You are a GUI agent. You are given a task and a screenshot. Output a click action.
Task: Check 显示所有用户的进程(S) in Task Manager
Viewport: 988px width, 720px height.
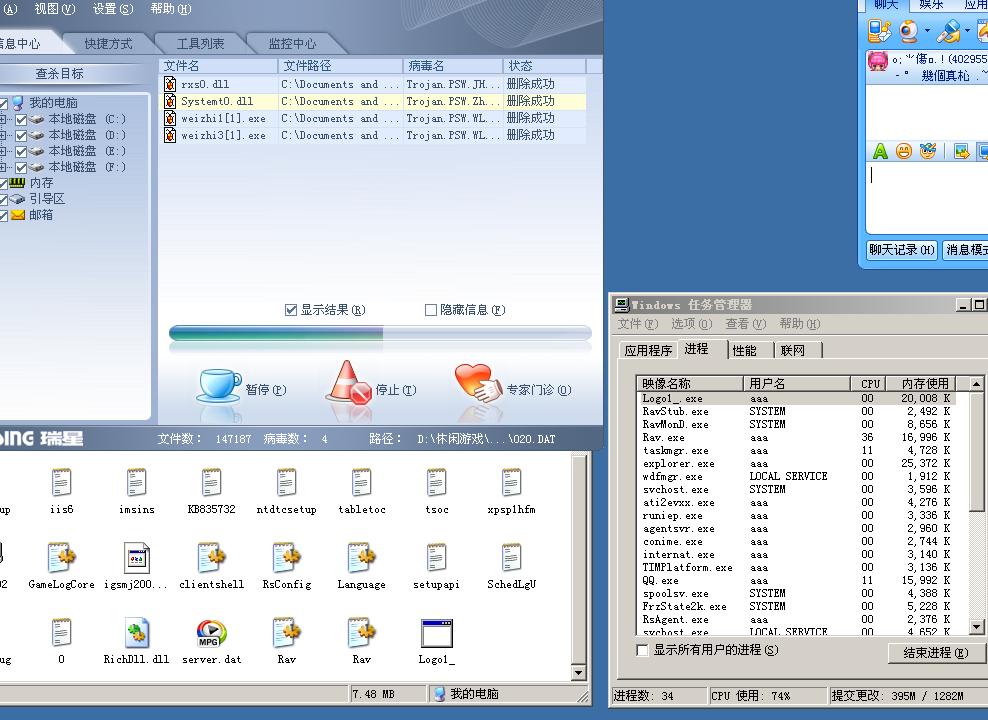tap(642, 650)
